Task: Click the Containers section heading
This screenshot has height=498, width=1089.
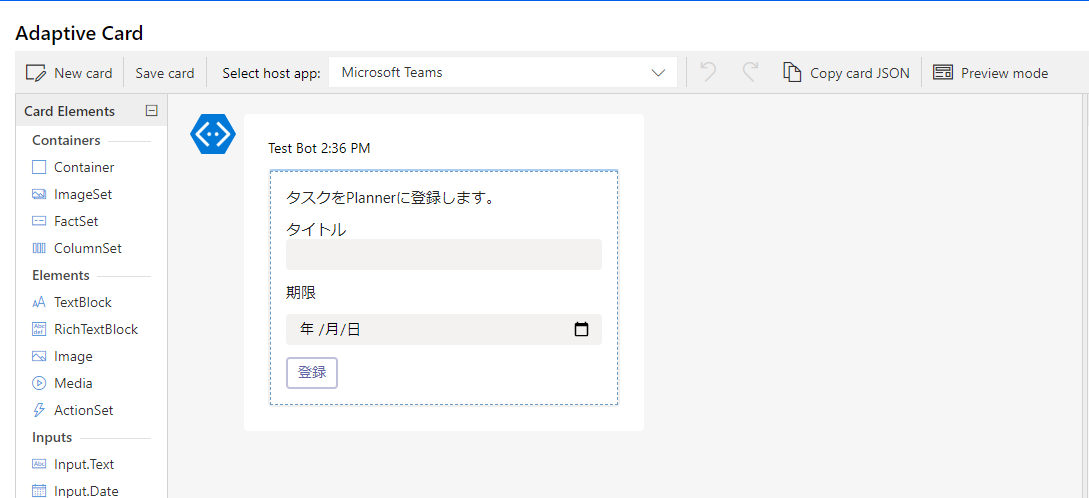Action: [66, 140]
